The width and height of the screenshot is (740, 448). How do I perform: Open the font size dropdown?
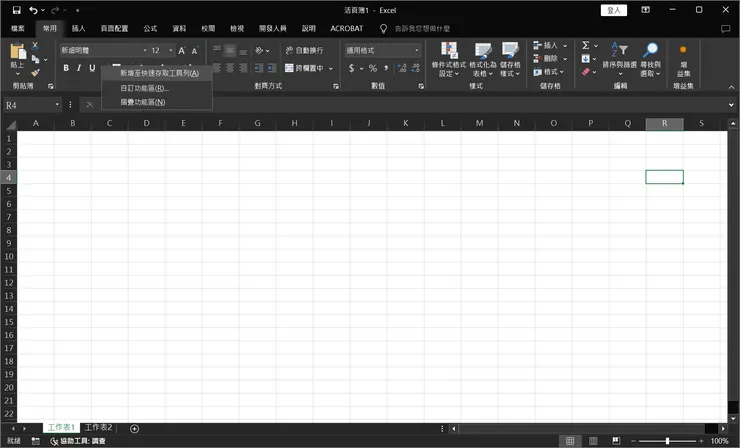coord(171,51)
